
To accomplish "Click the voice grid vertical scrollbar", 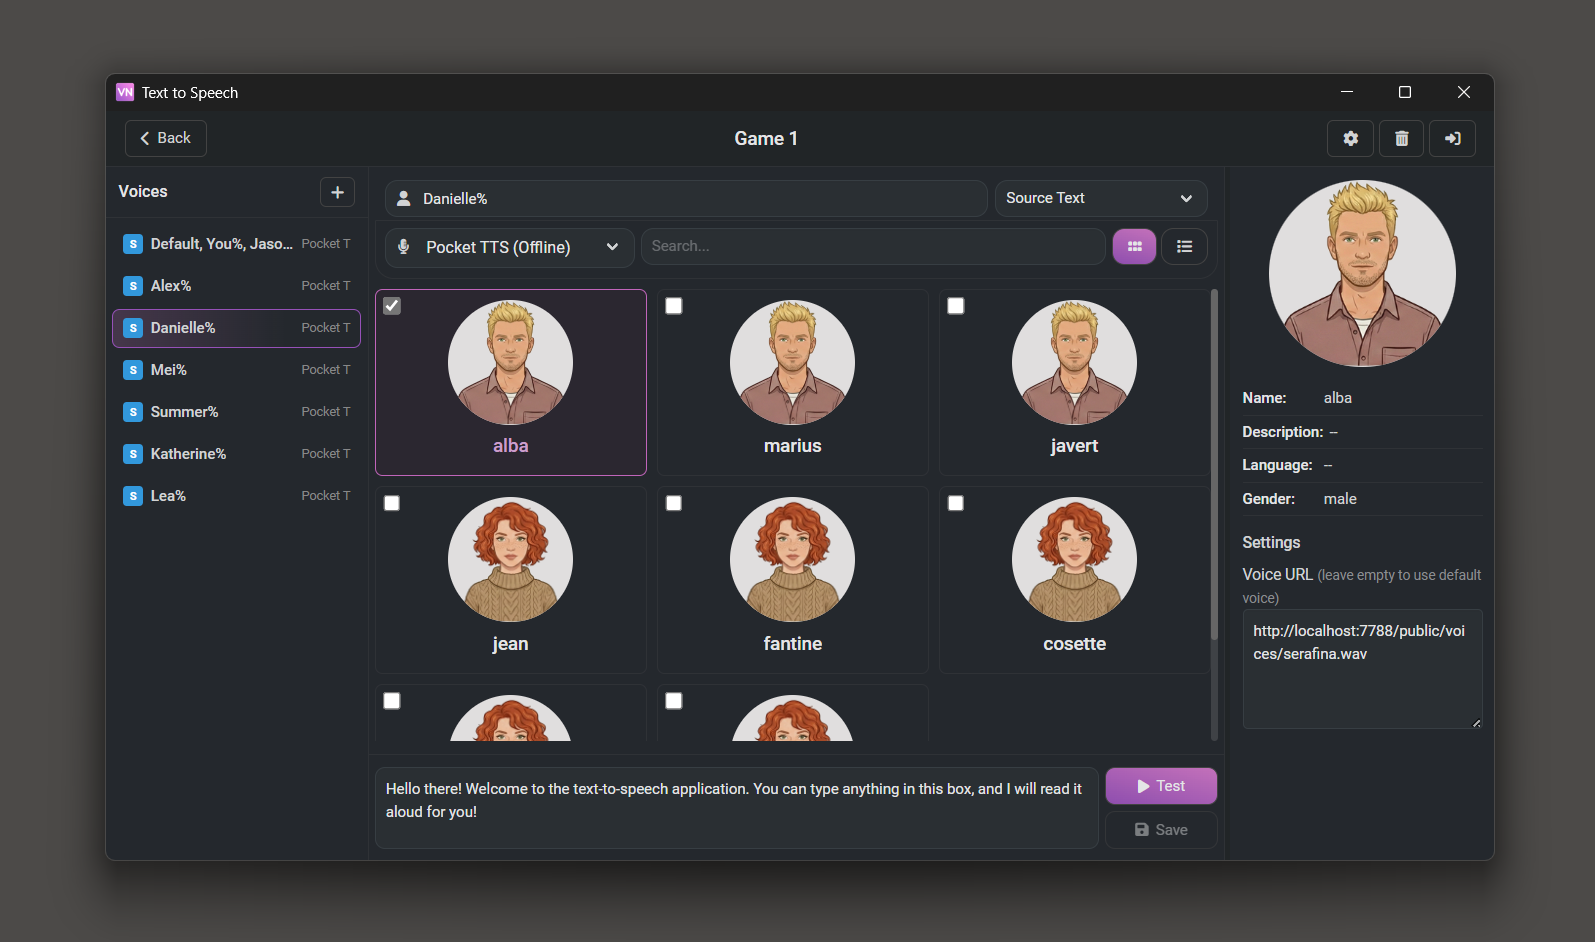I will pyautogui.click(x=1214, y=465).
